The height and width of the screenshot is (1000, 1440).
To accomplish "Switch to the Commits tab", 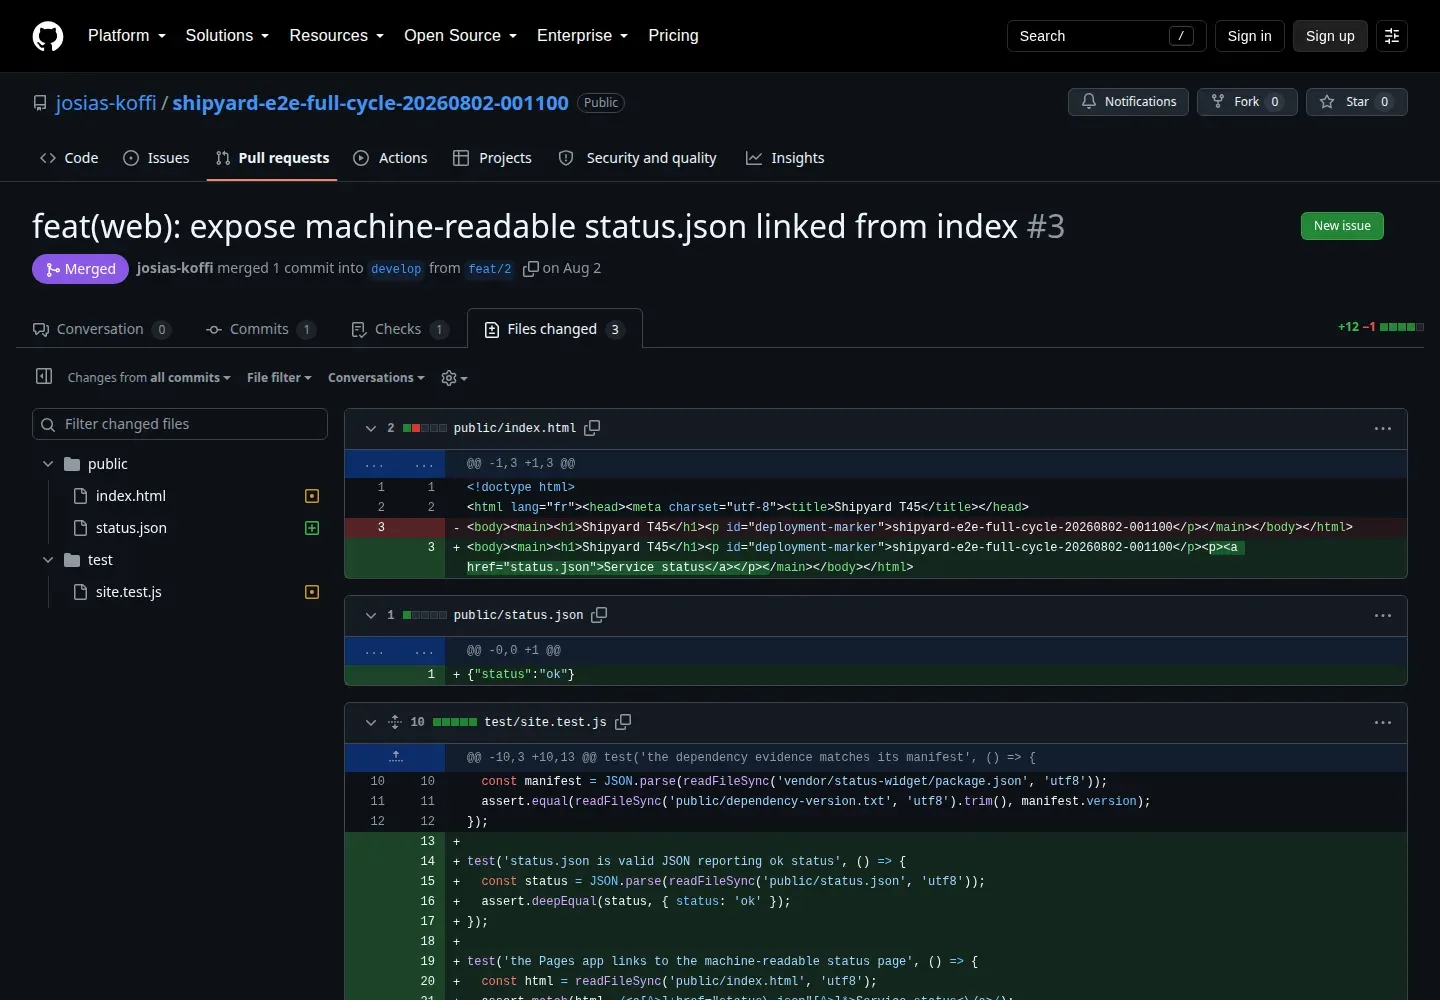I will pyautogui.click(x=260, y=329).
